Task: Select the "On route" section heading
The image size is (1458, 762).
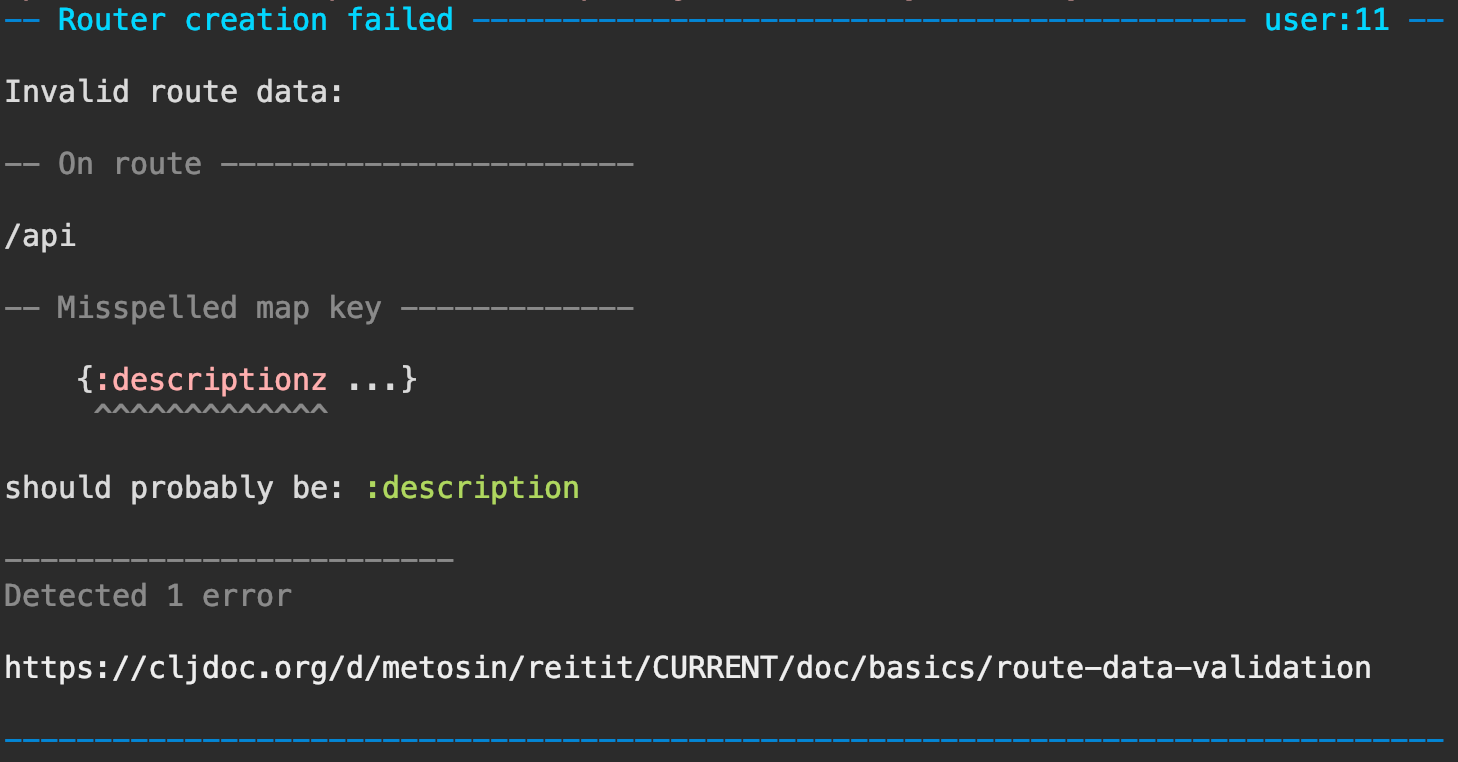Action: (130, 164)
